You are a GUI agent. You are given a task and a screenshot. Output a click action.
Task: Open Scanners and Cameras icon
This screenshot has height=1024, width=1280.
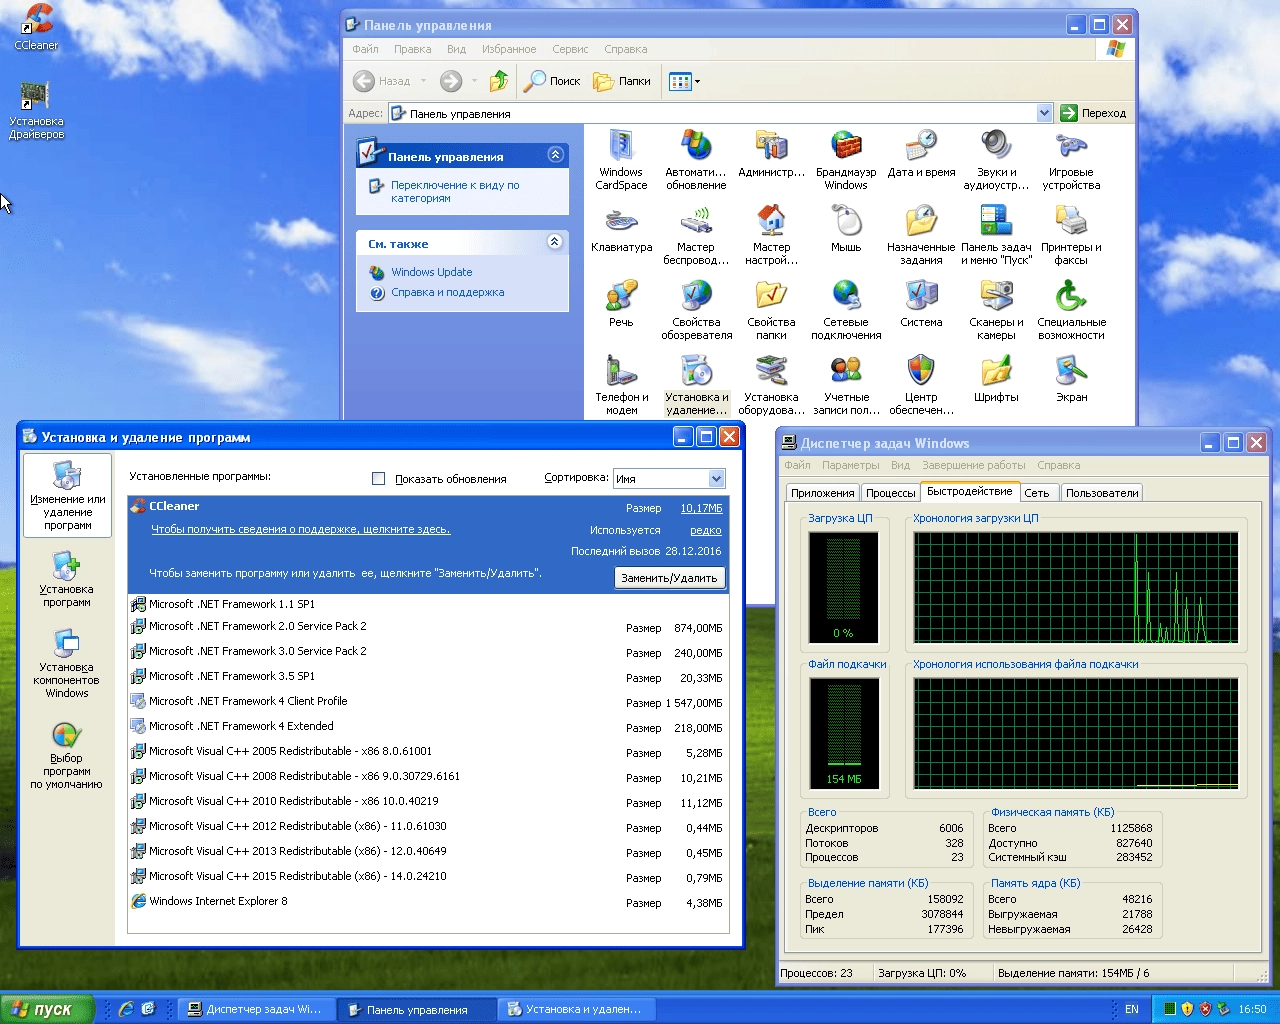tap(996, 295)
